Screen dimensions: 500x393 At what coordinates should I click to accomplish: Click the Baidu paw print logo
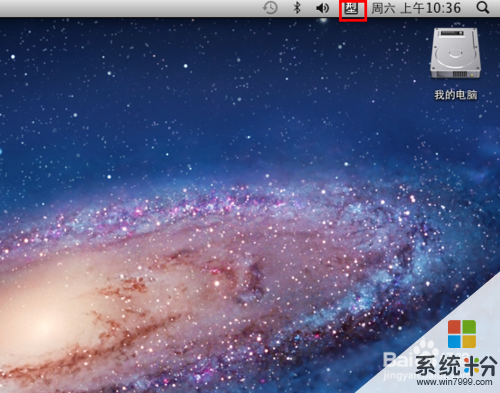[425, 349]
